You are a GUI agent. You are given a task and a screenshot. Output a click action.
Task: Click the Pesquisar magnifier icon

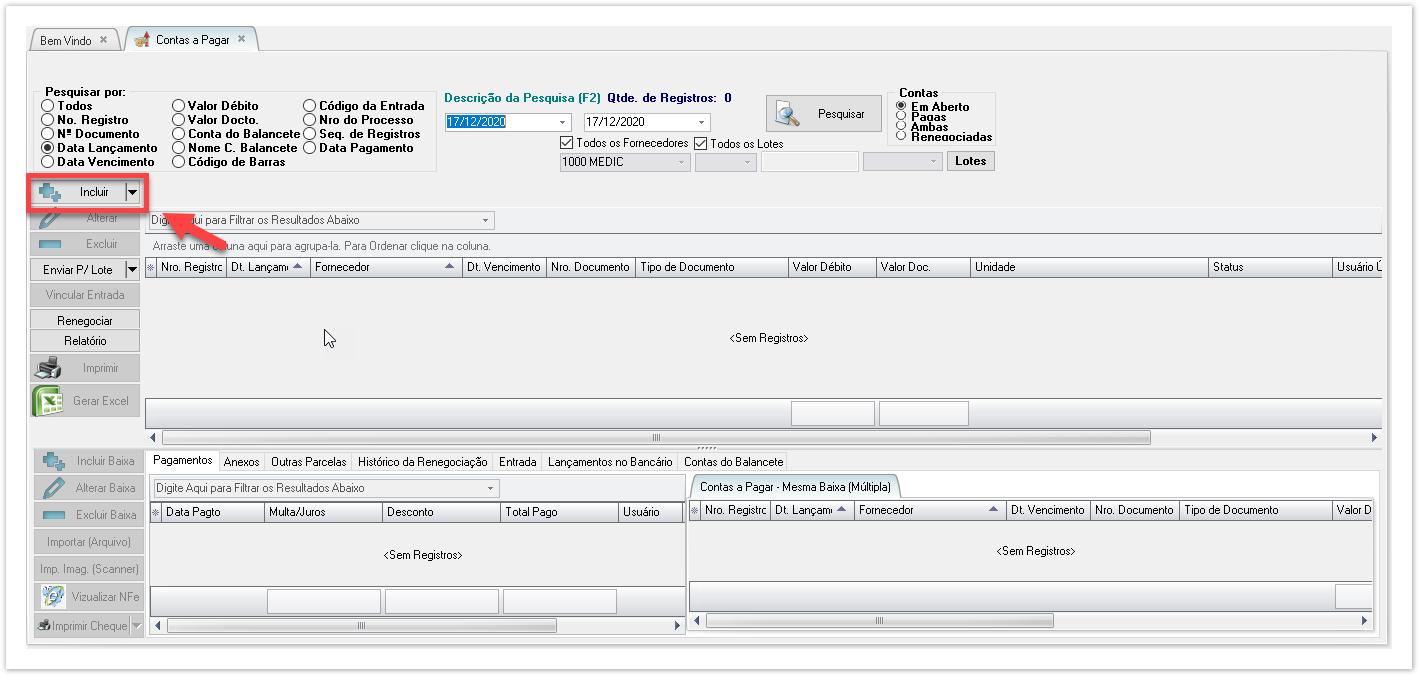[x=788, y=114]
